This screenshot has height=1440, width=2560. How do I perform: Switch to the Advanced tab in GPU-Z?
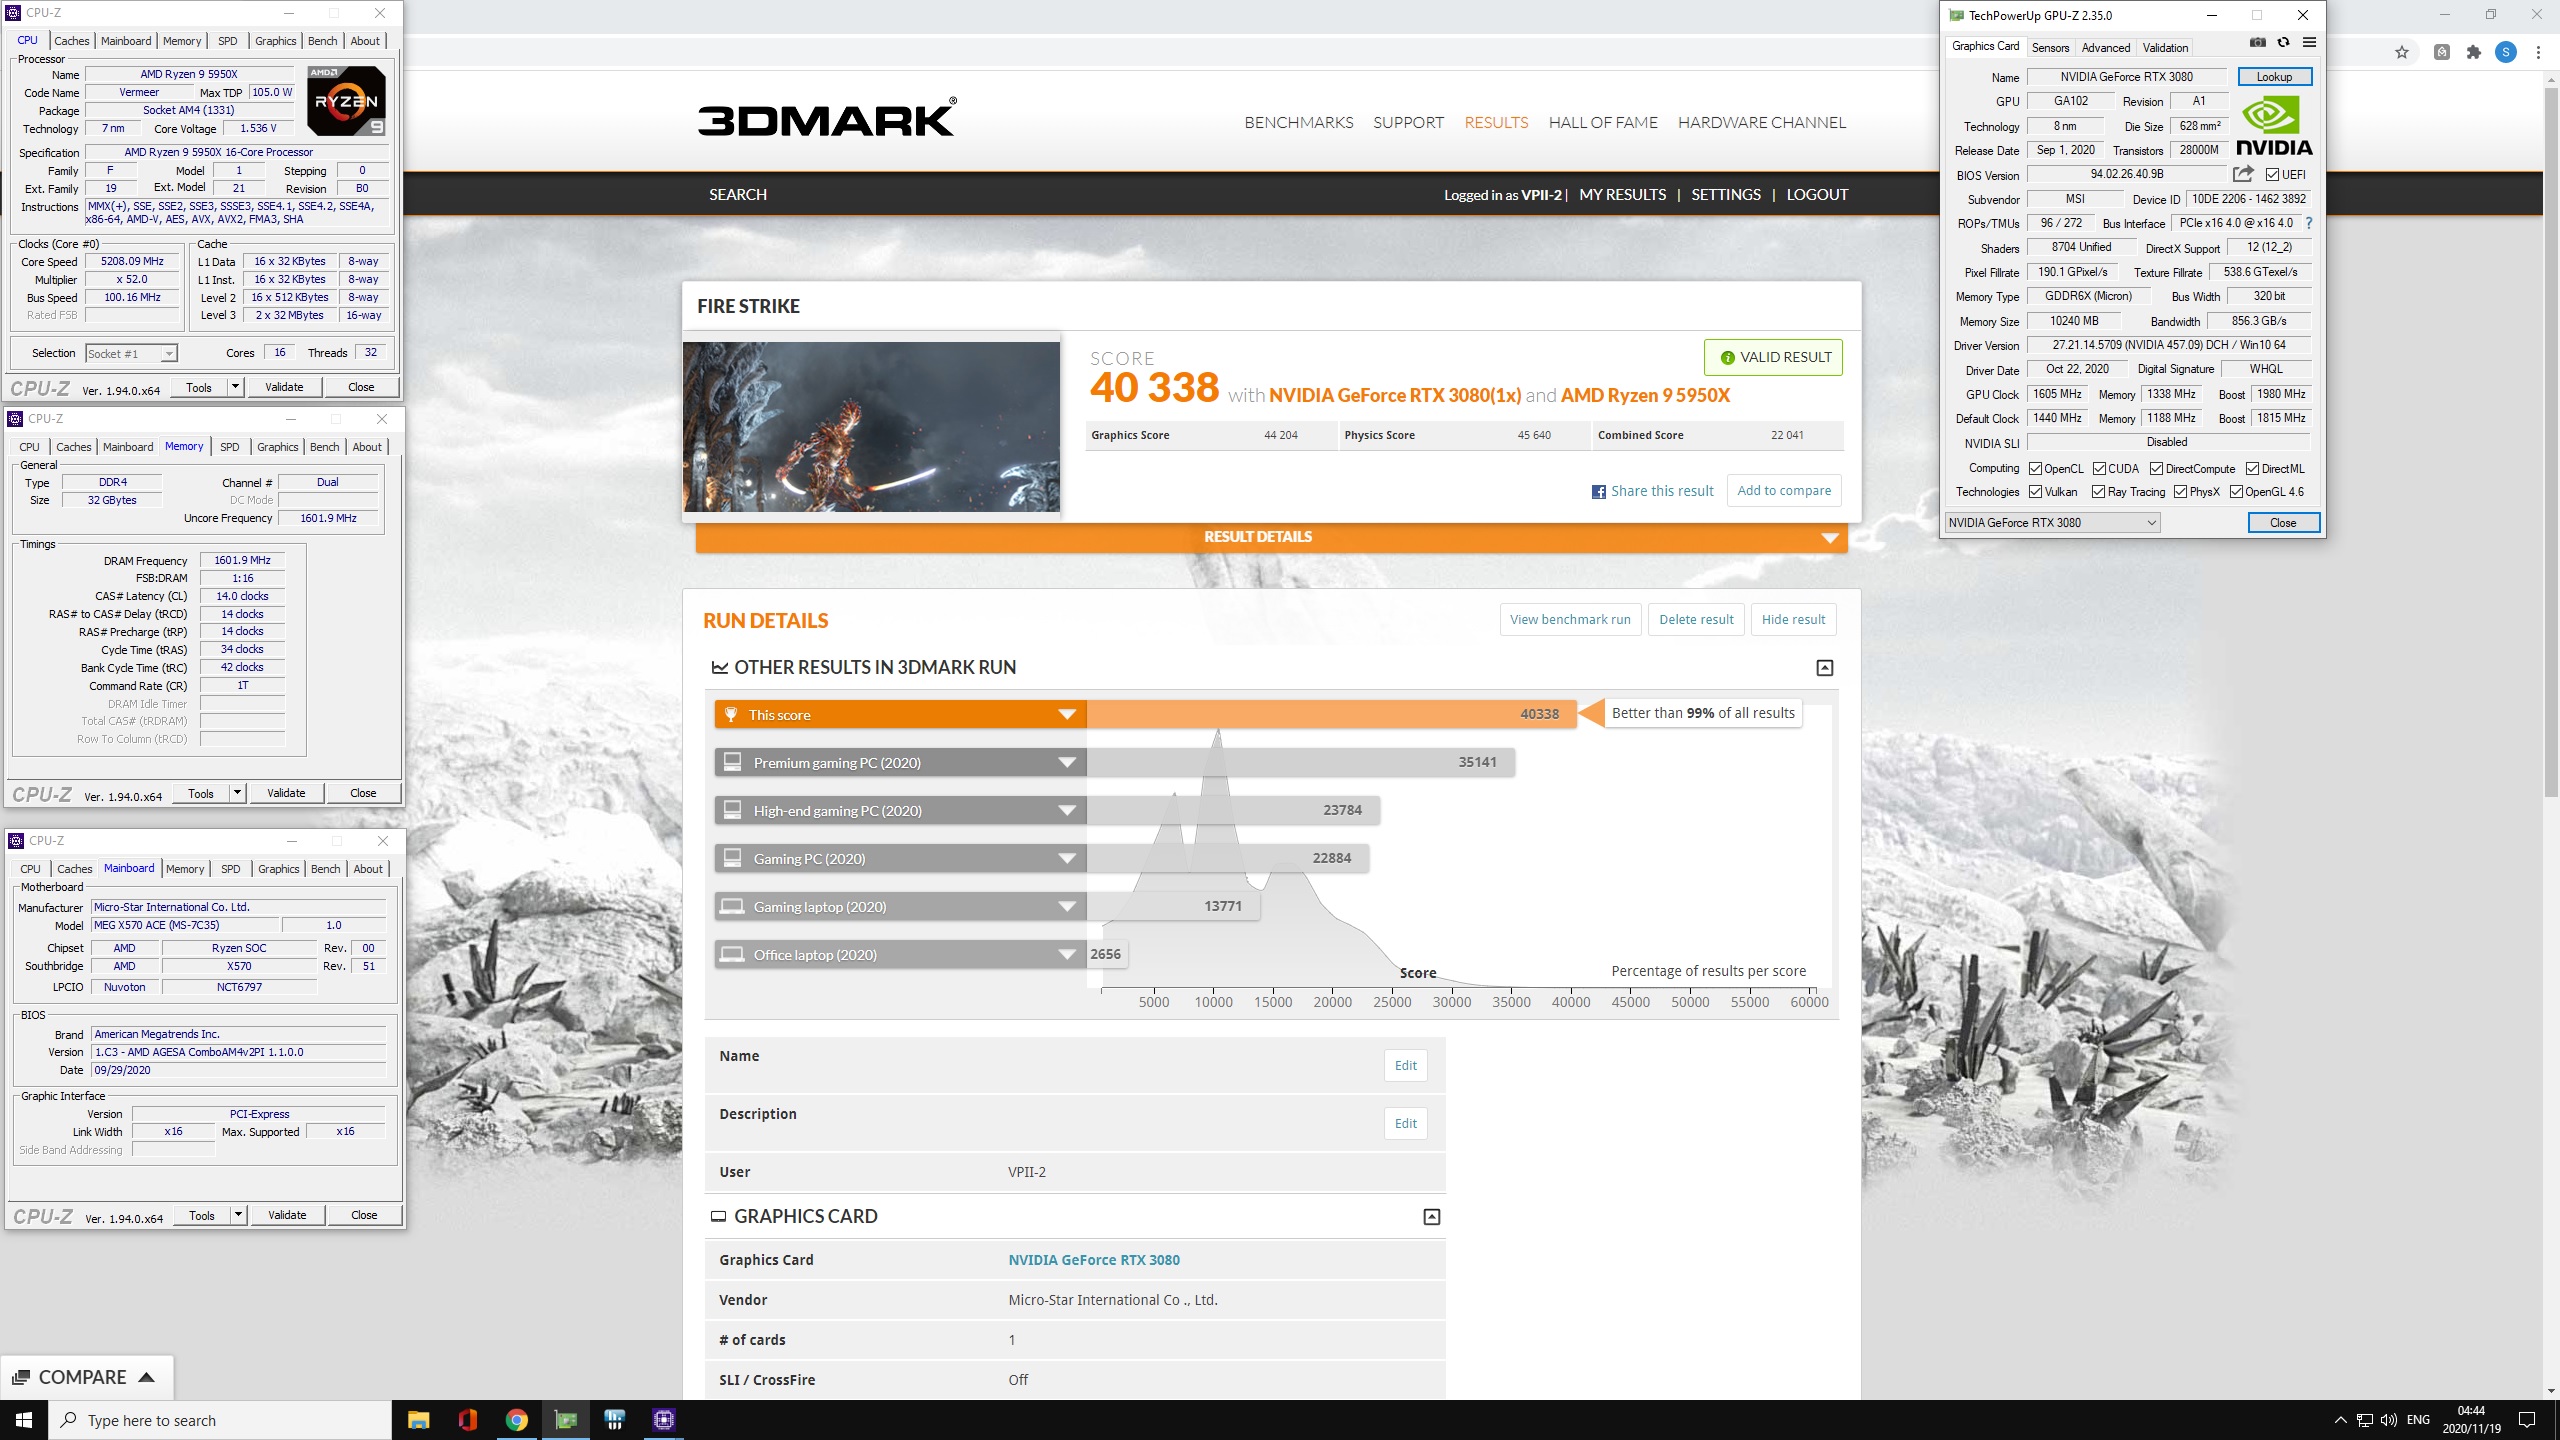2105,48
